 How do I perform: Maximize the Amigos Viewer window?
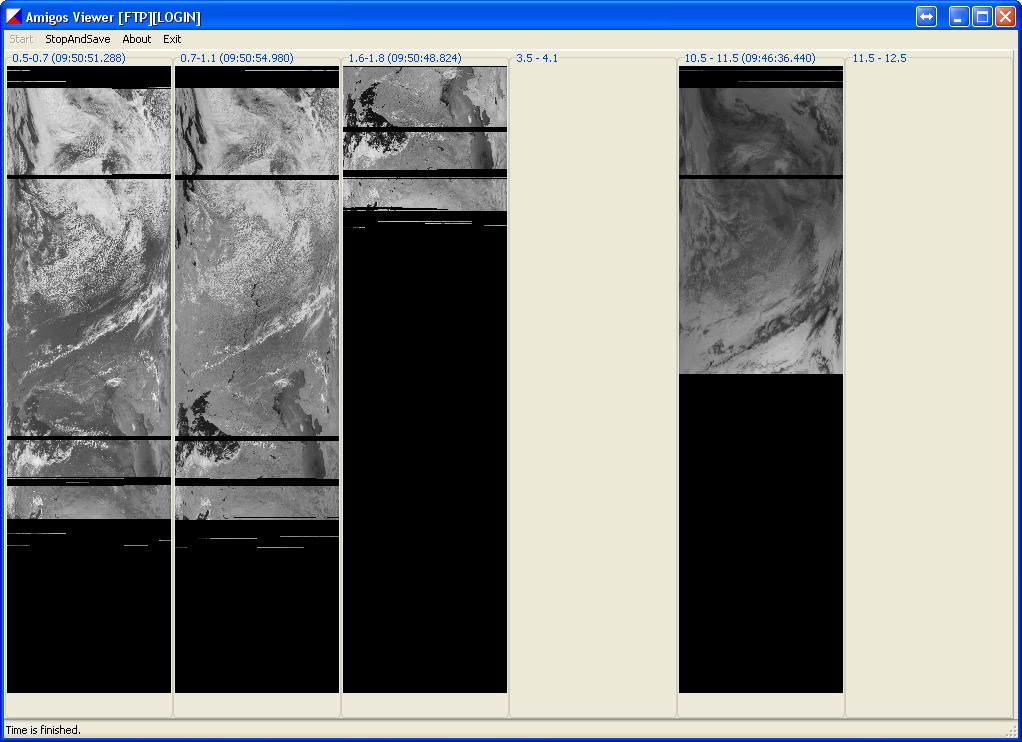tap(982, 16)
